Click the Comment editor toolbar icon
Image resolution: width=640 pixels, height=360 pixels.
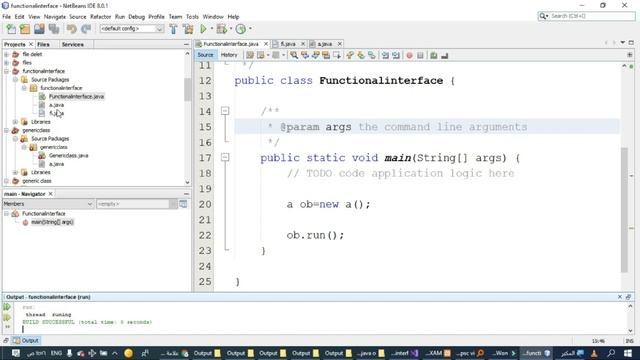[x=434, y=56]
